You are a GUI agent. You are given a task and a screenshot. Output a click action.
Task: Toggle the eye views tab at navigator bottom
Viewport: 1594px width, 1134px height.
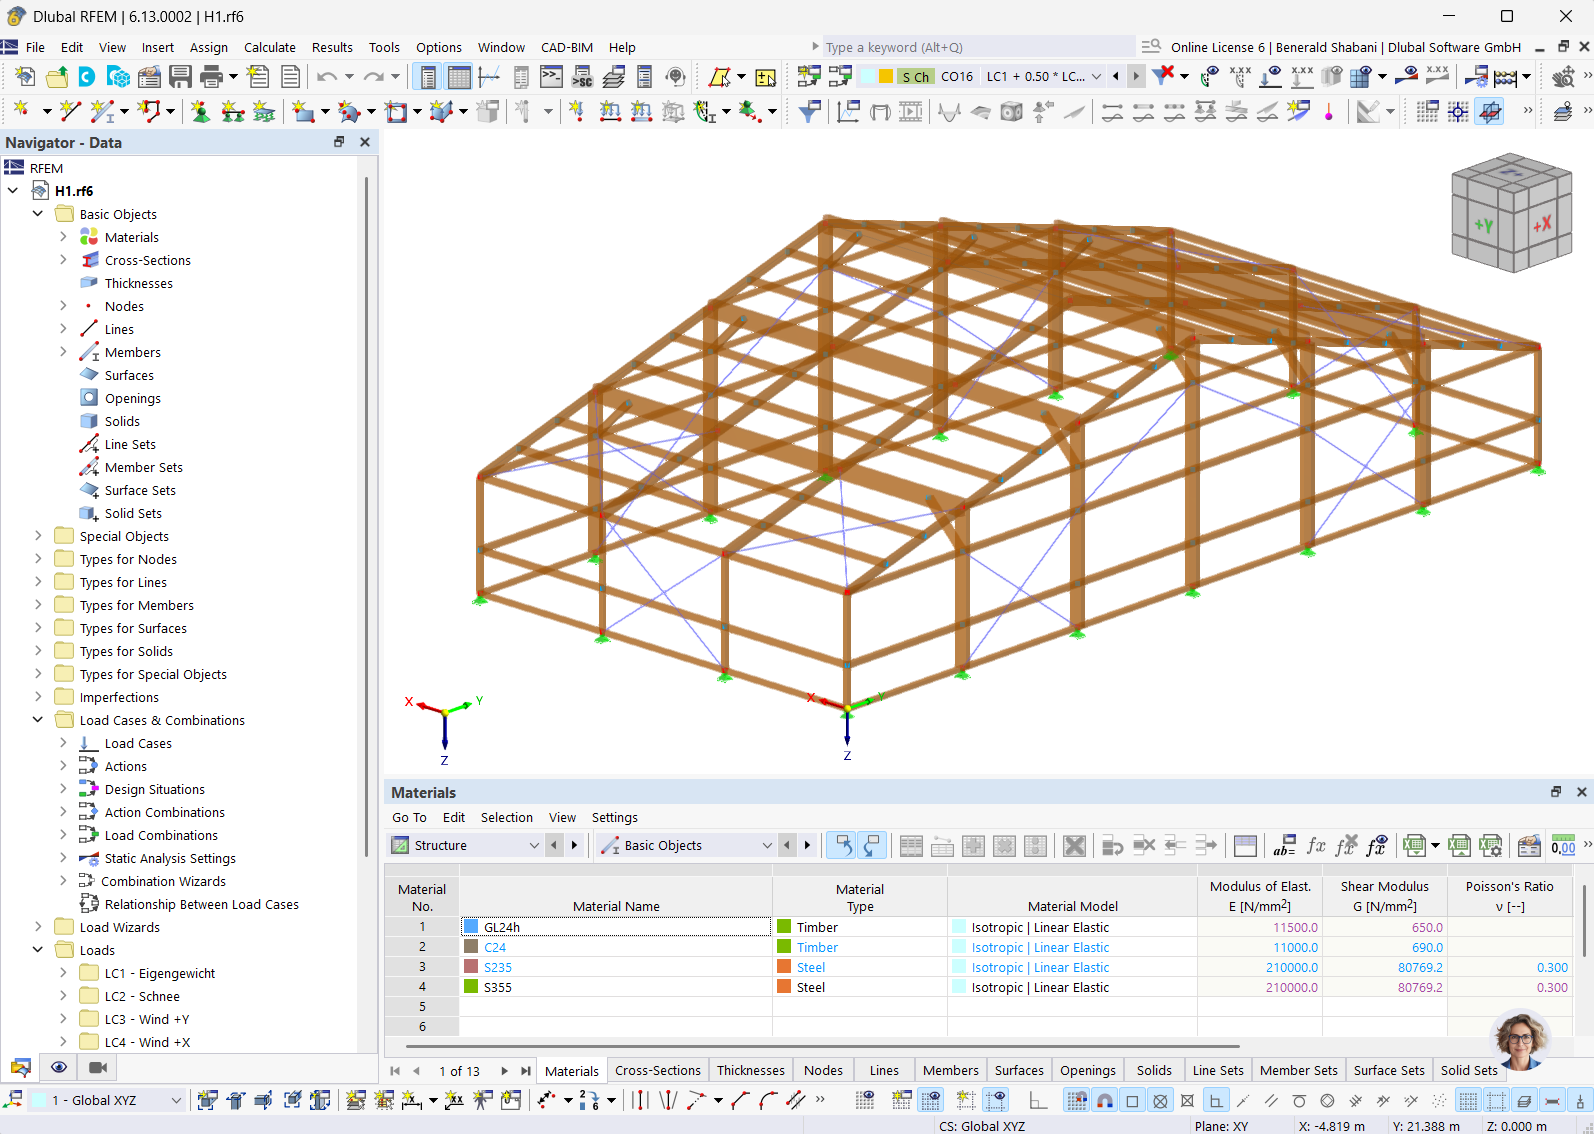click(59, 1067)
